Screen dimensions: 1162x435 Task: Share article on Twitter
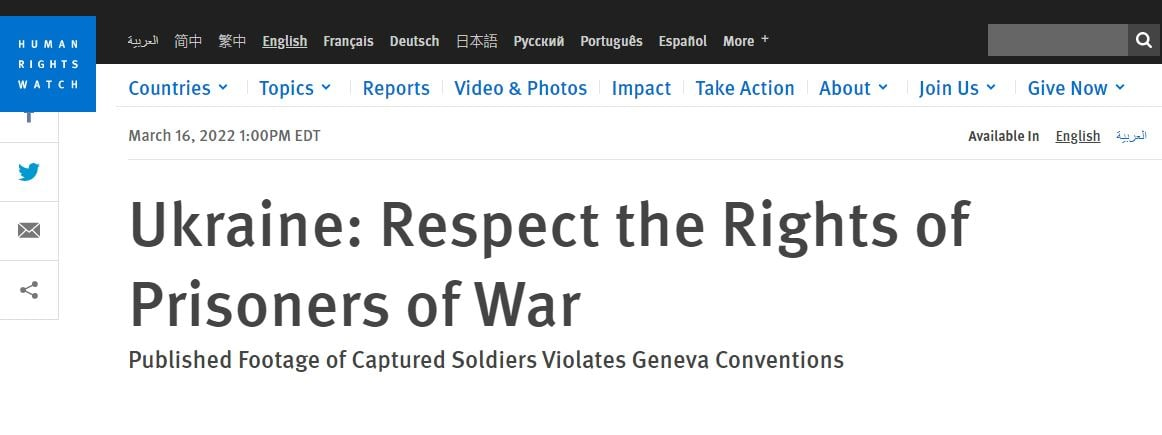pos(29,172)
